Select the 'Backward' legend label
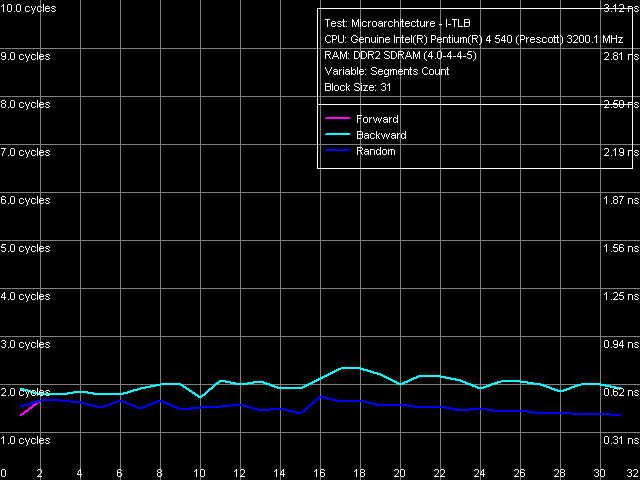The height and width of the screenshot is (480, 640). [x=381, y=135]
